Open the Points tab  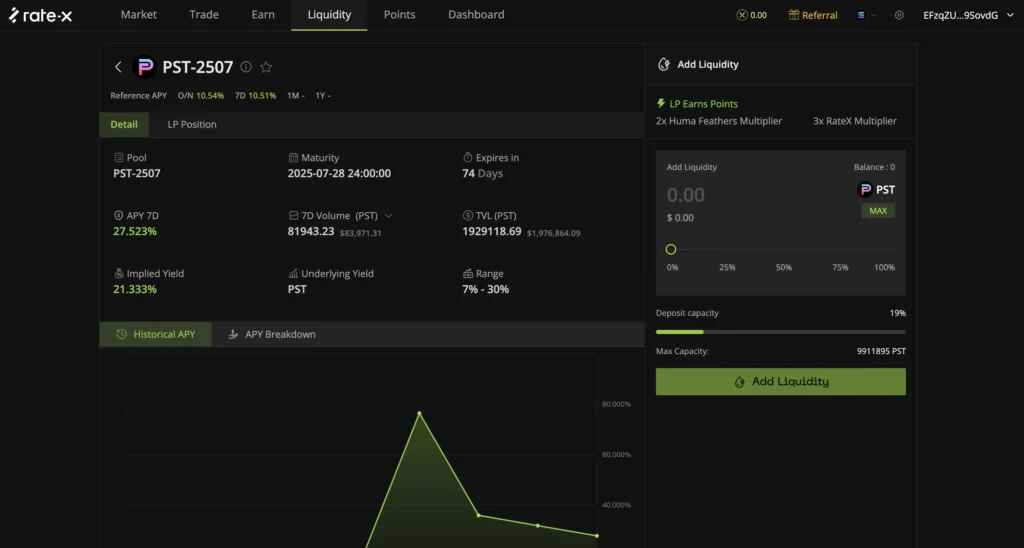(400, 14)
